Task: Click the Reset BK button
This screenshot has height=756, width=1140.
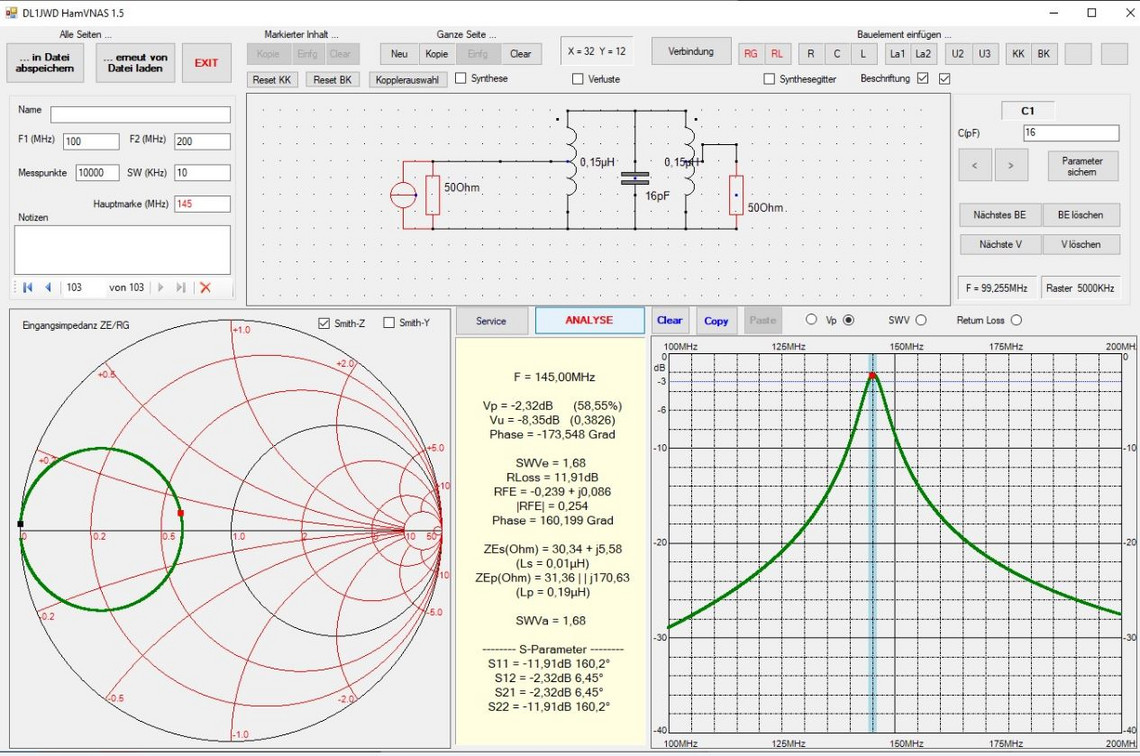Action: [x=332, y=80]
